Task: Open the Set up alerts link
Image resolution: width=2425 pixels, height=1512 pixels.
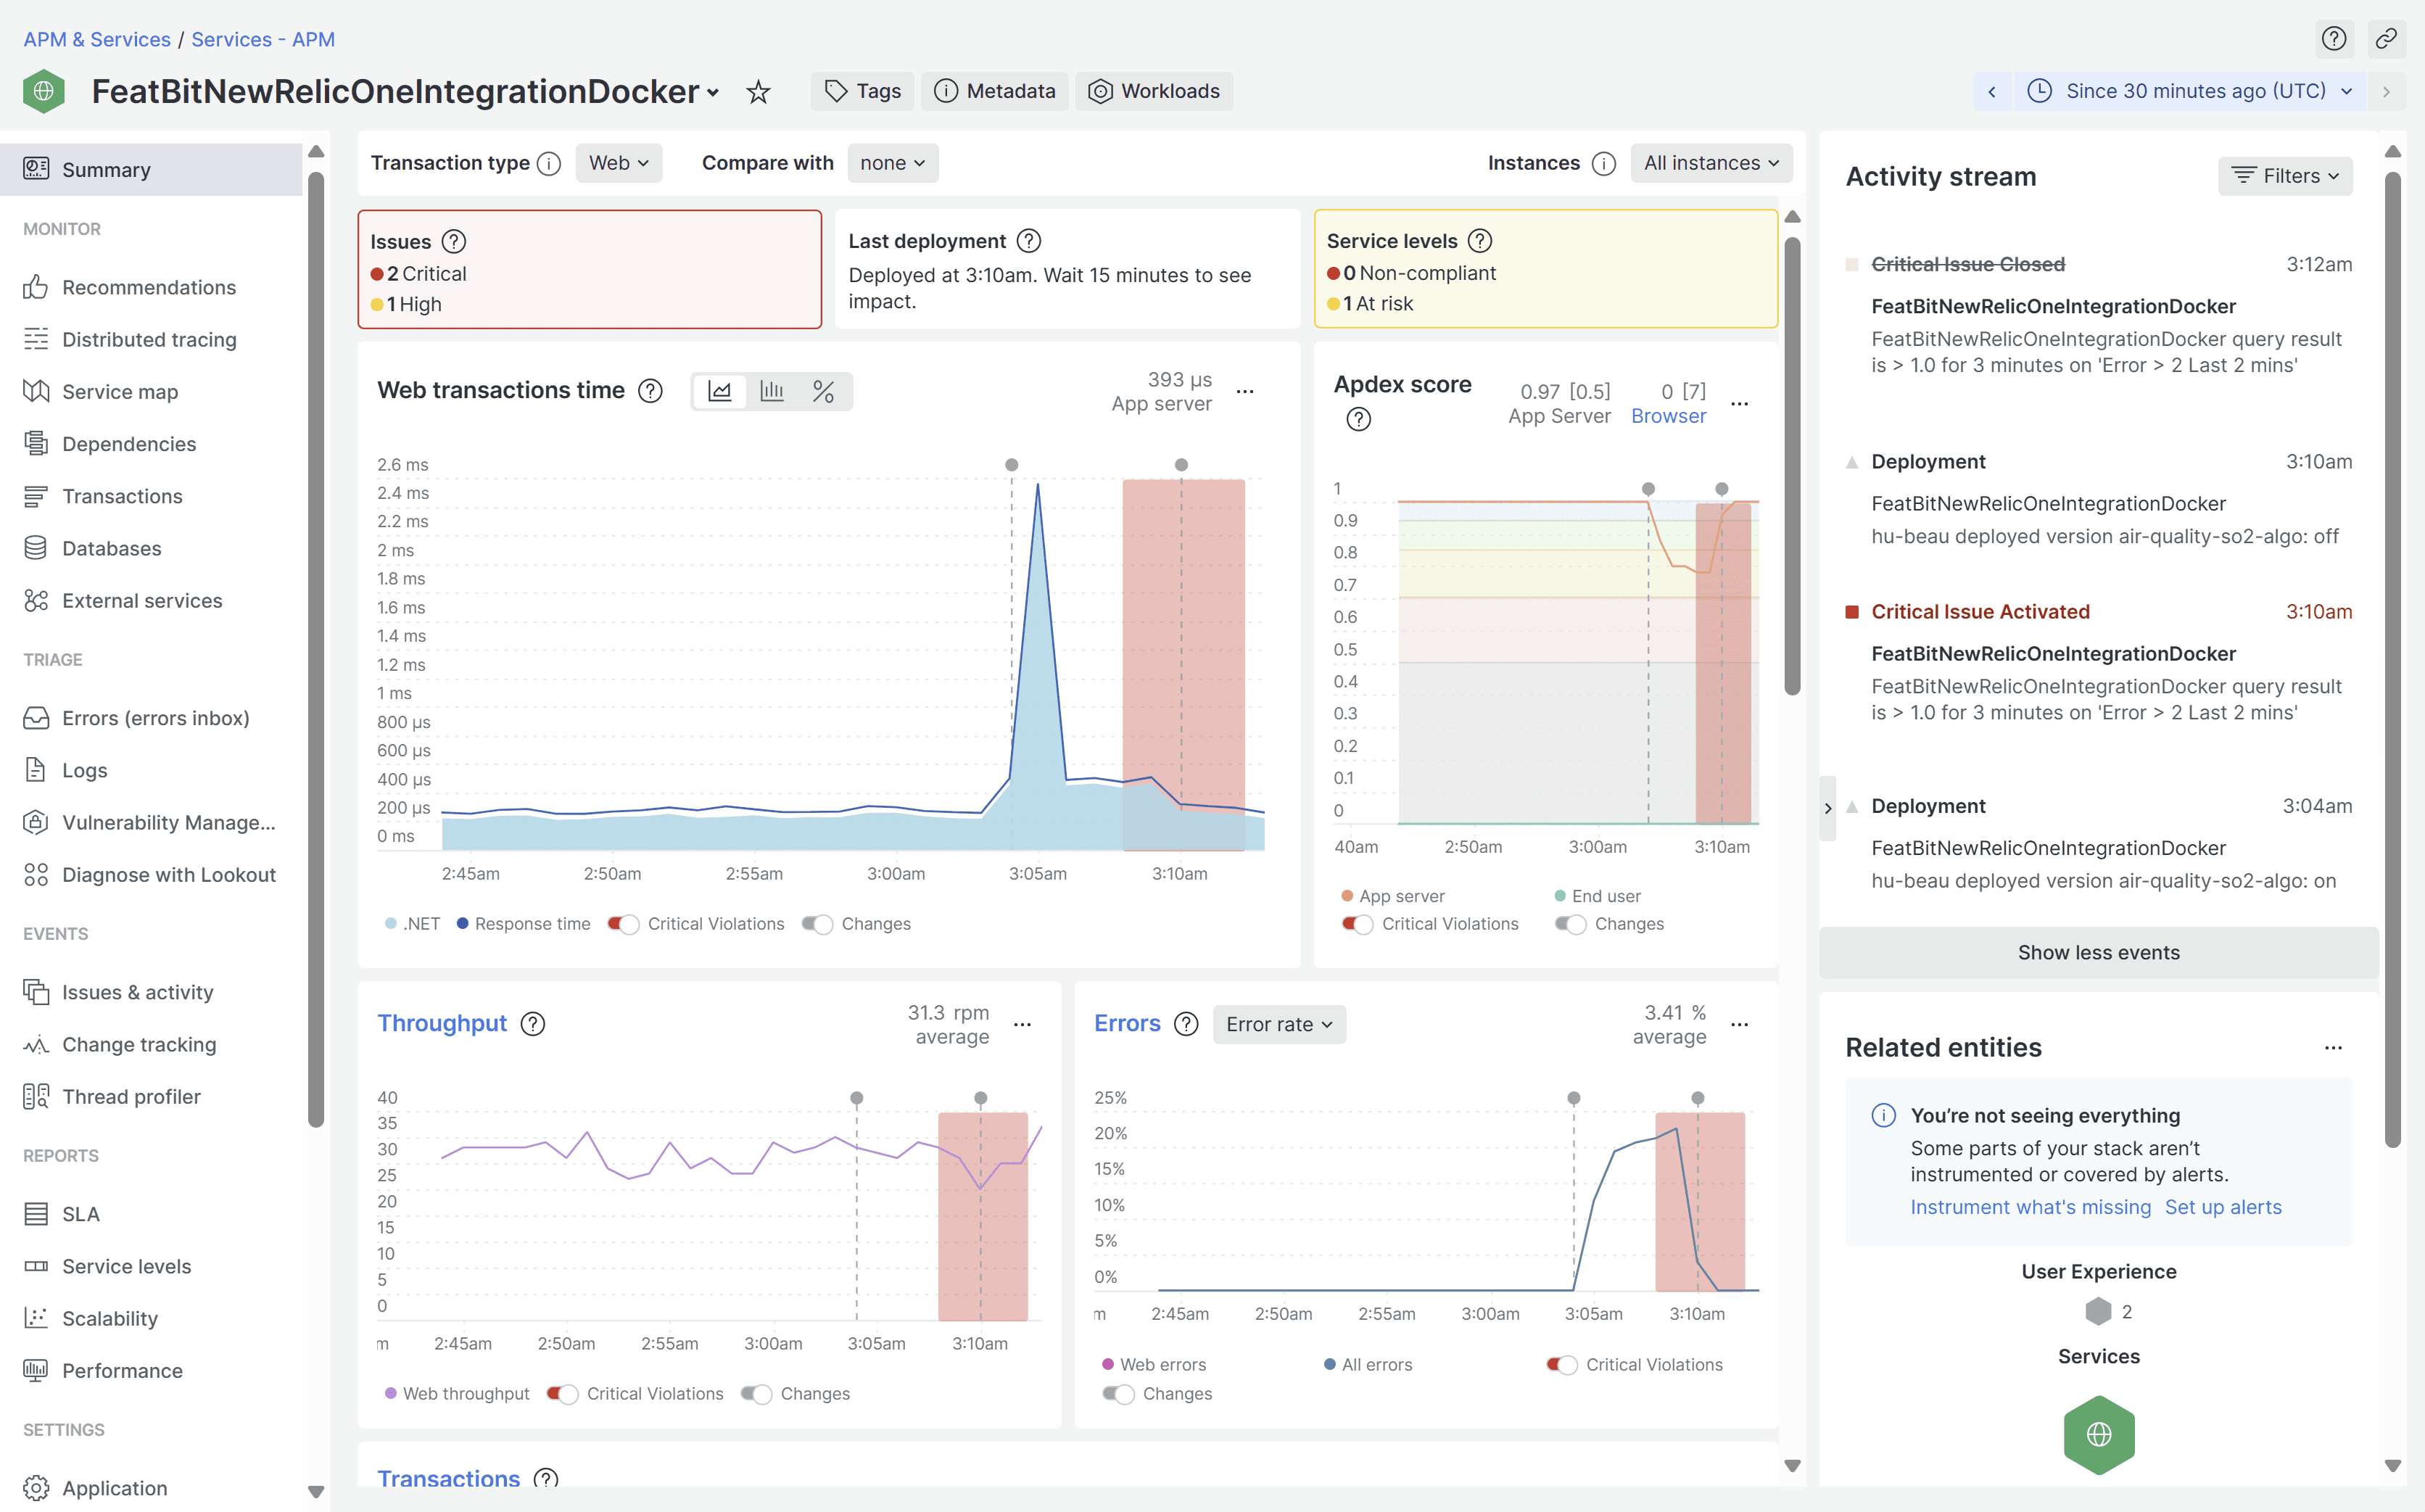Action: pos(2223,1207)
